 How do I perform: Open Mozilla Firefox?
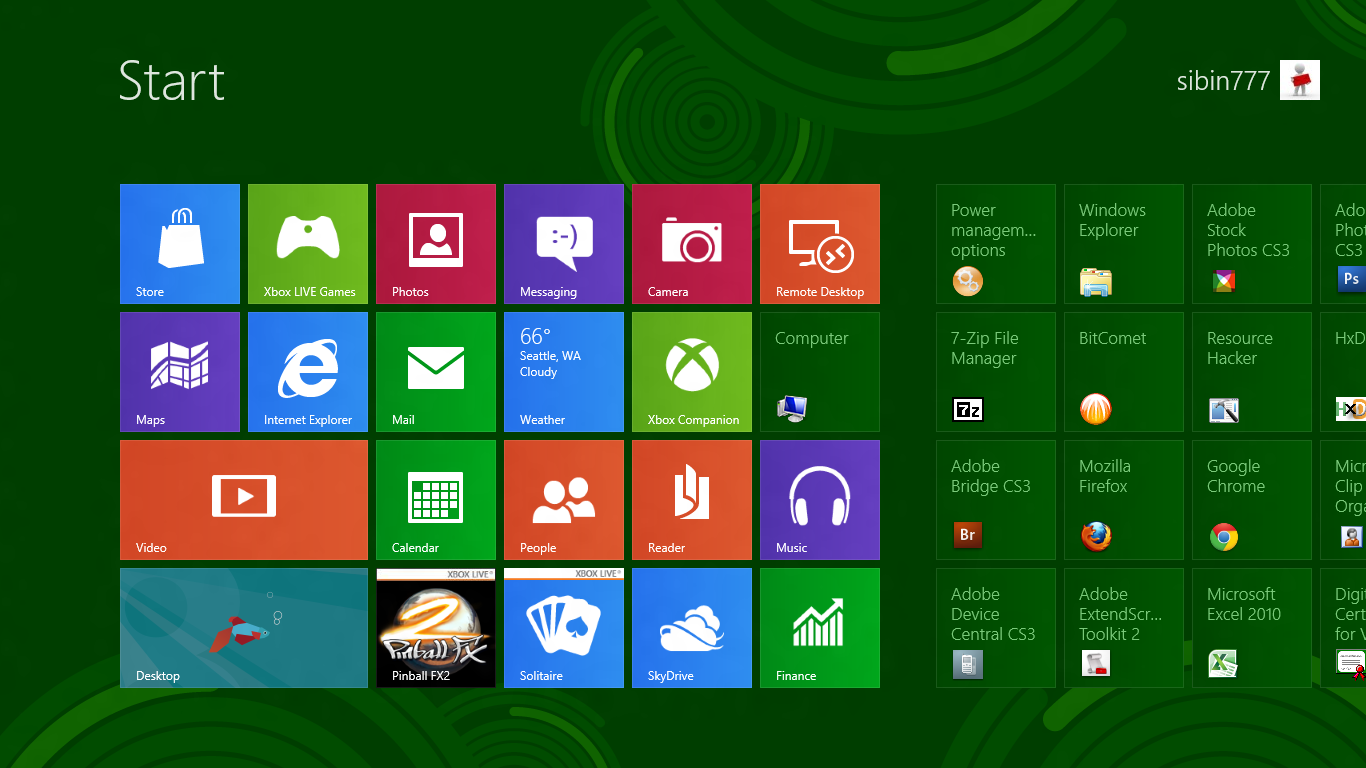click(x=1123, y=499)
